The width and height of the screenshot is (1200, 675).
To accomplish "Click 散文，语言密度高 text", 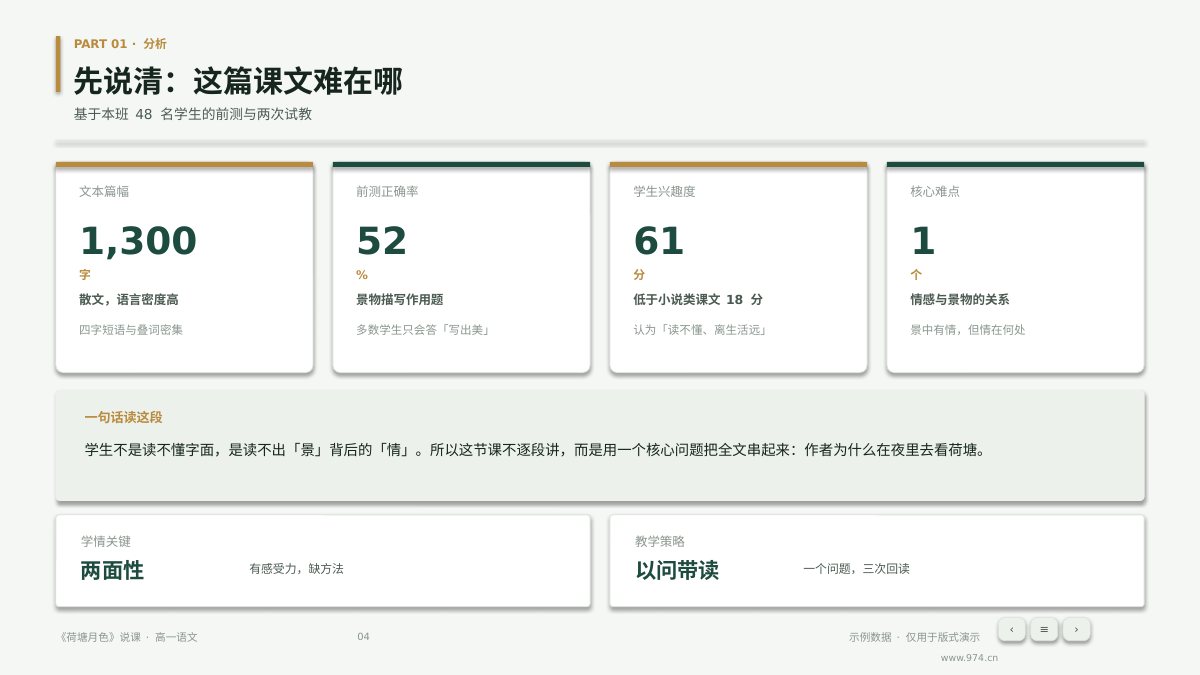I will click(129, 300).
